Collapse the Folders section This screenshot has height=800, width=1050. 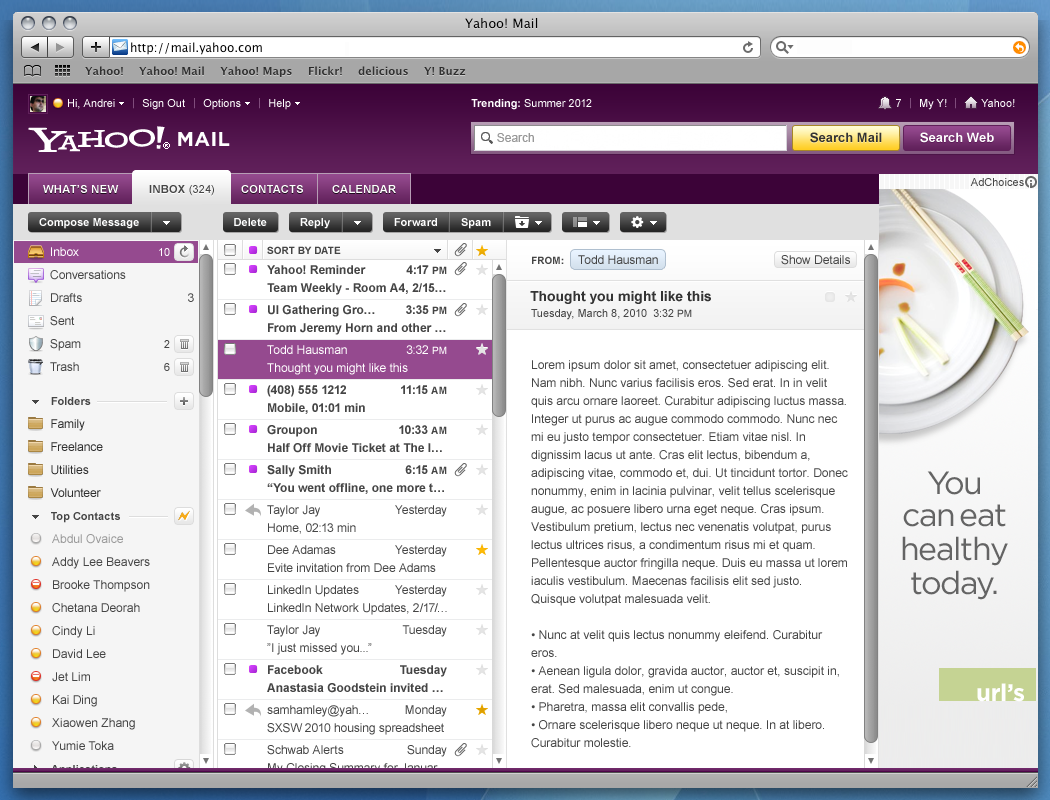(x=35, y=402)
